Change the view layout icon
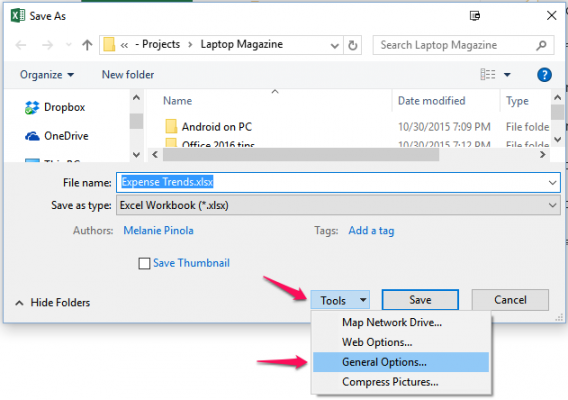 point(488,74)
